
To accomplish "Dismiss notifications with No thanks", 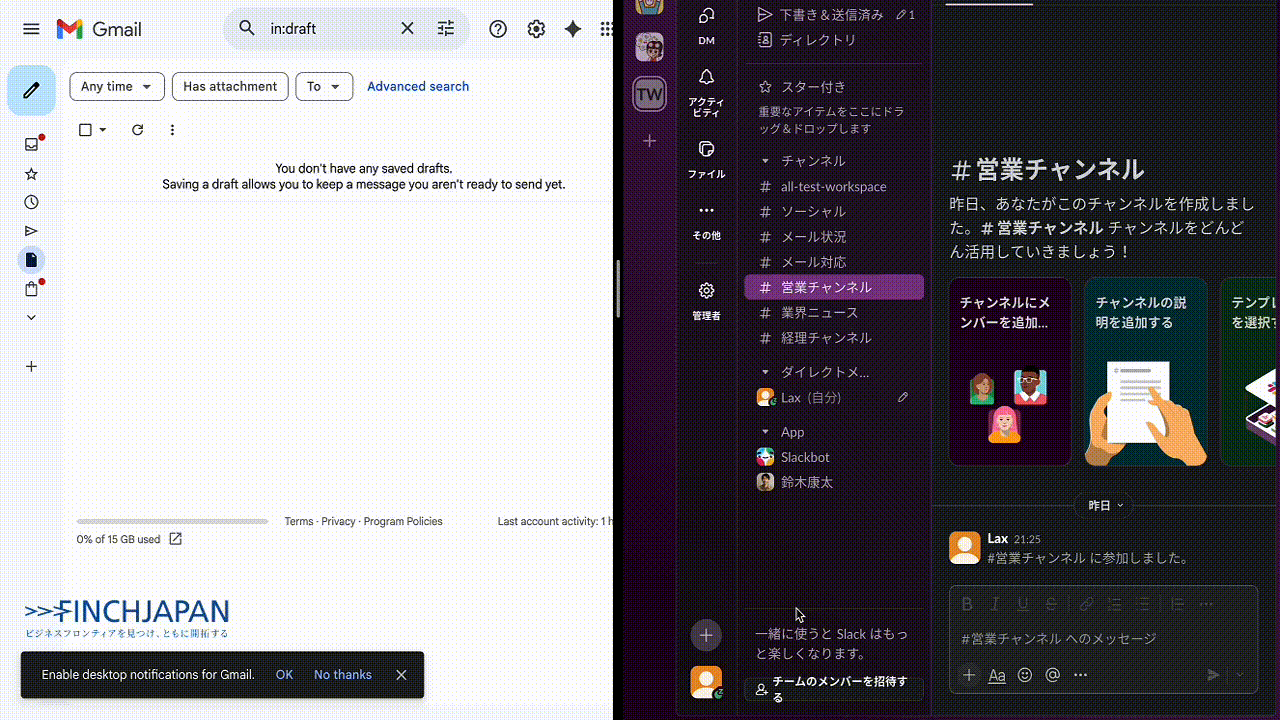I will pos(342,675).
